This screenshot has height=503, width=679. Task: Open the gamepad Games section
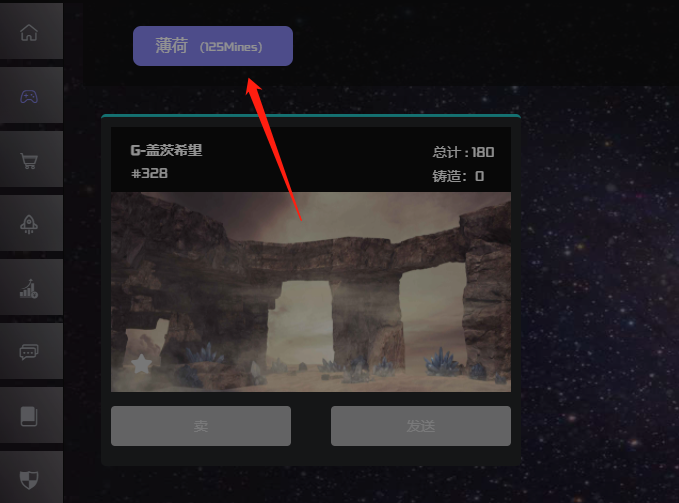point(29,96)
